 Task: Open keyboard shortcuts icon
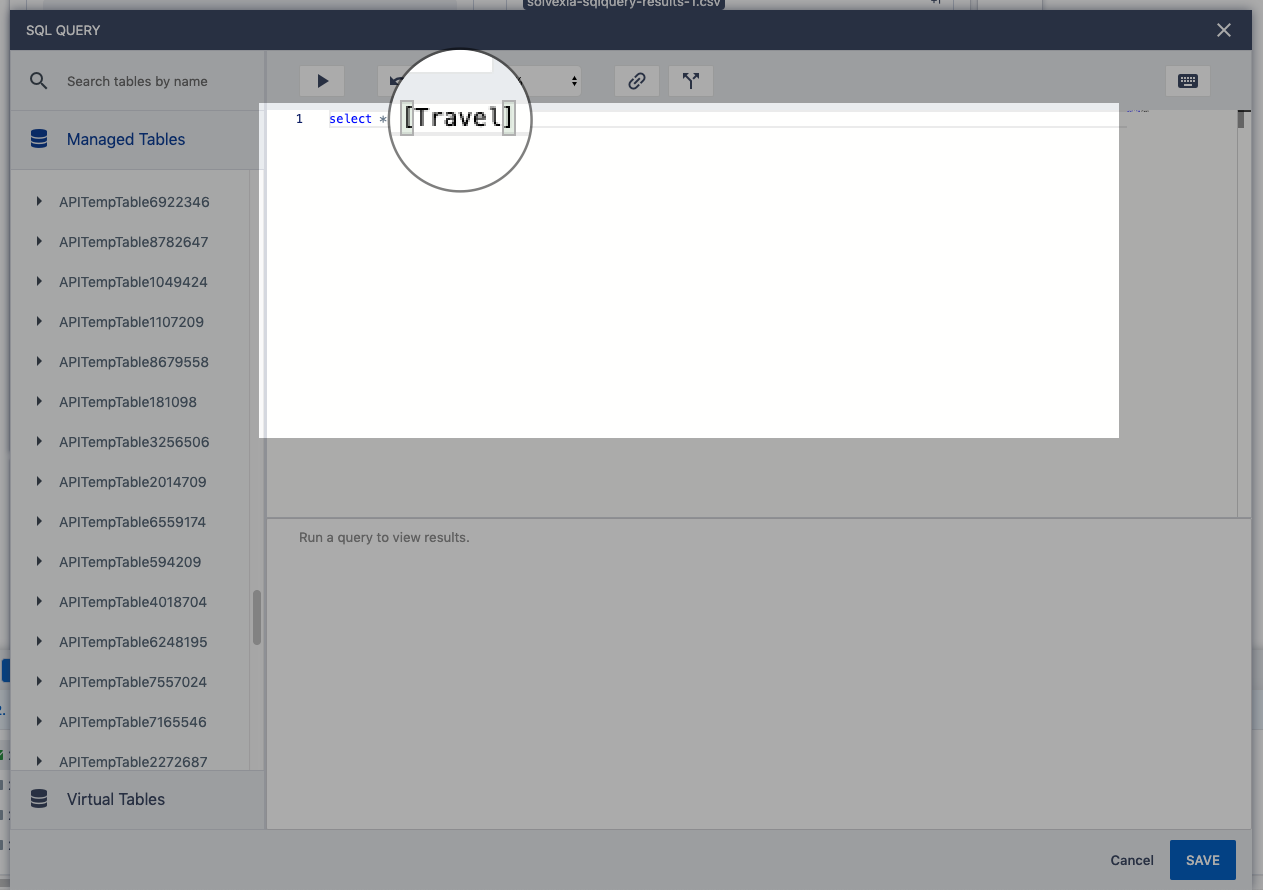click(x=1188, y=81)
